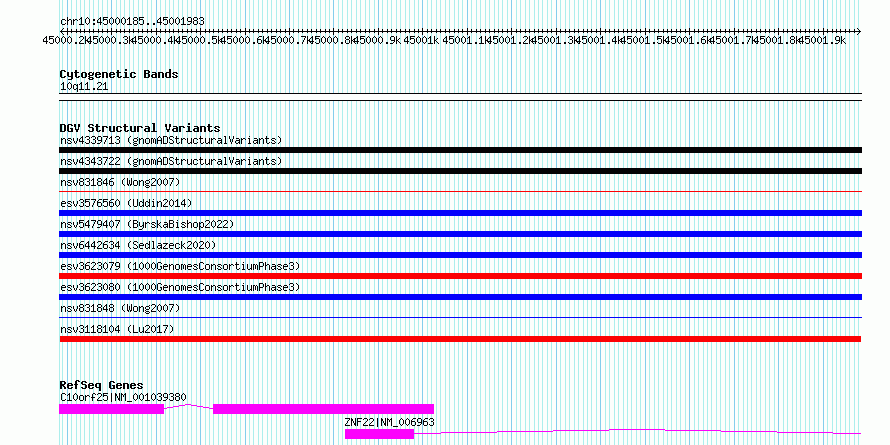This screenshot has width=890, height=445.
Task: Select the ZNF22|NM_006963 gene label
Action: coord(389,422)
